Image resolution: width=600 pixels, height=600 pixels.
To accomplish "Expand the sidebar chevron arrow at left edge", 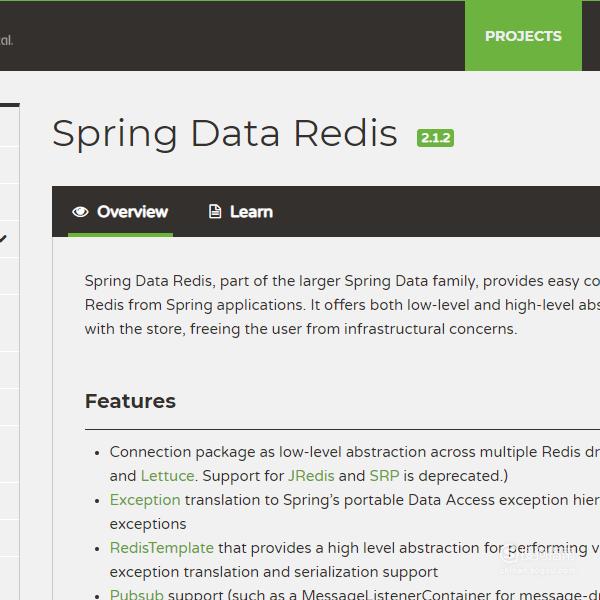I will (3, 239).
